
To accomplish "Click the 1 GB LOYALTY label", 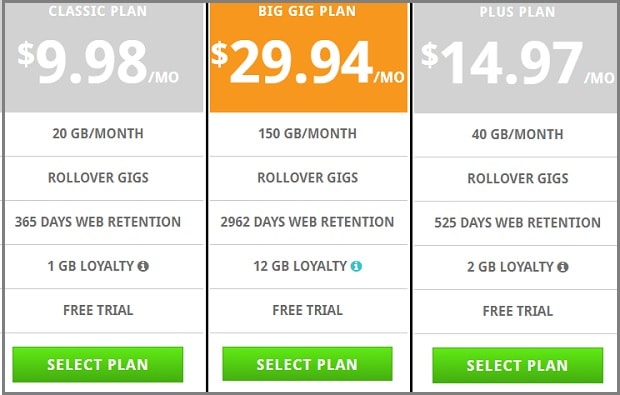I will pos(91,266).
